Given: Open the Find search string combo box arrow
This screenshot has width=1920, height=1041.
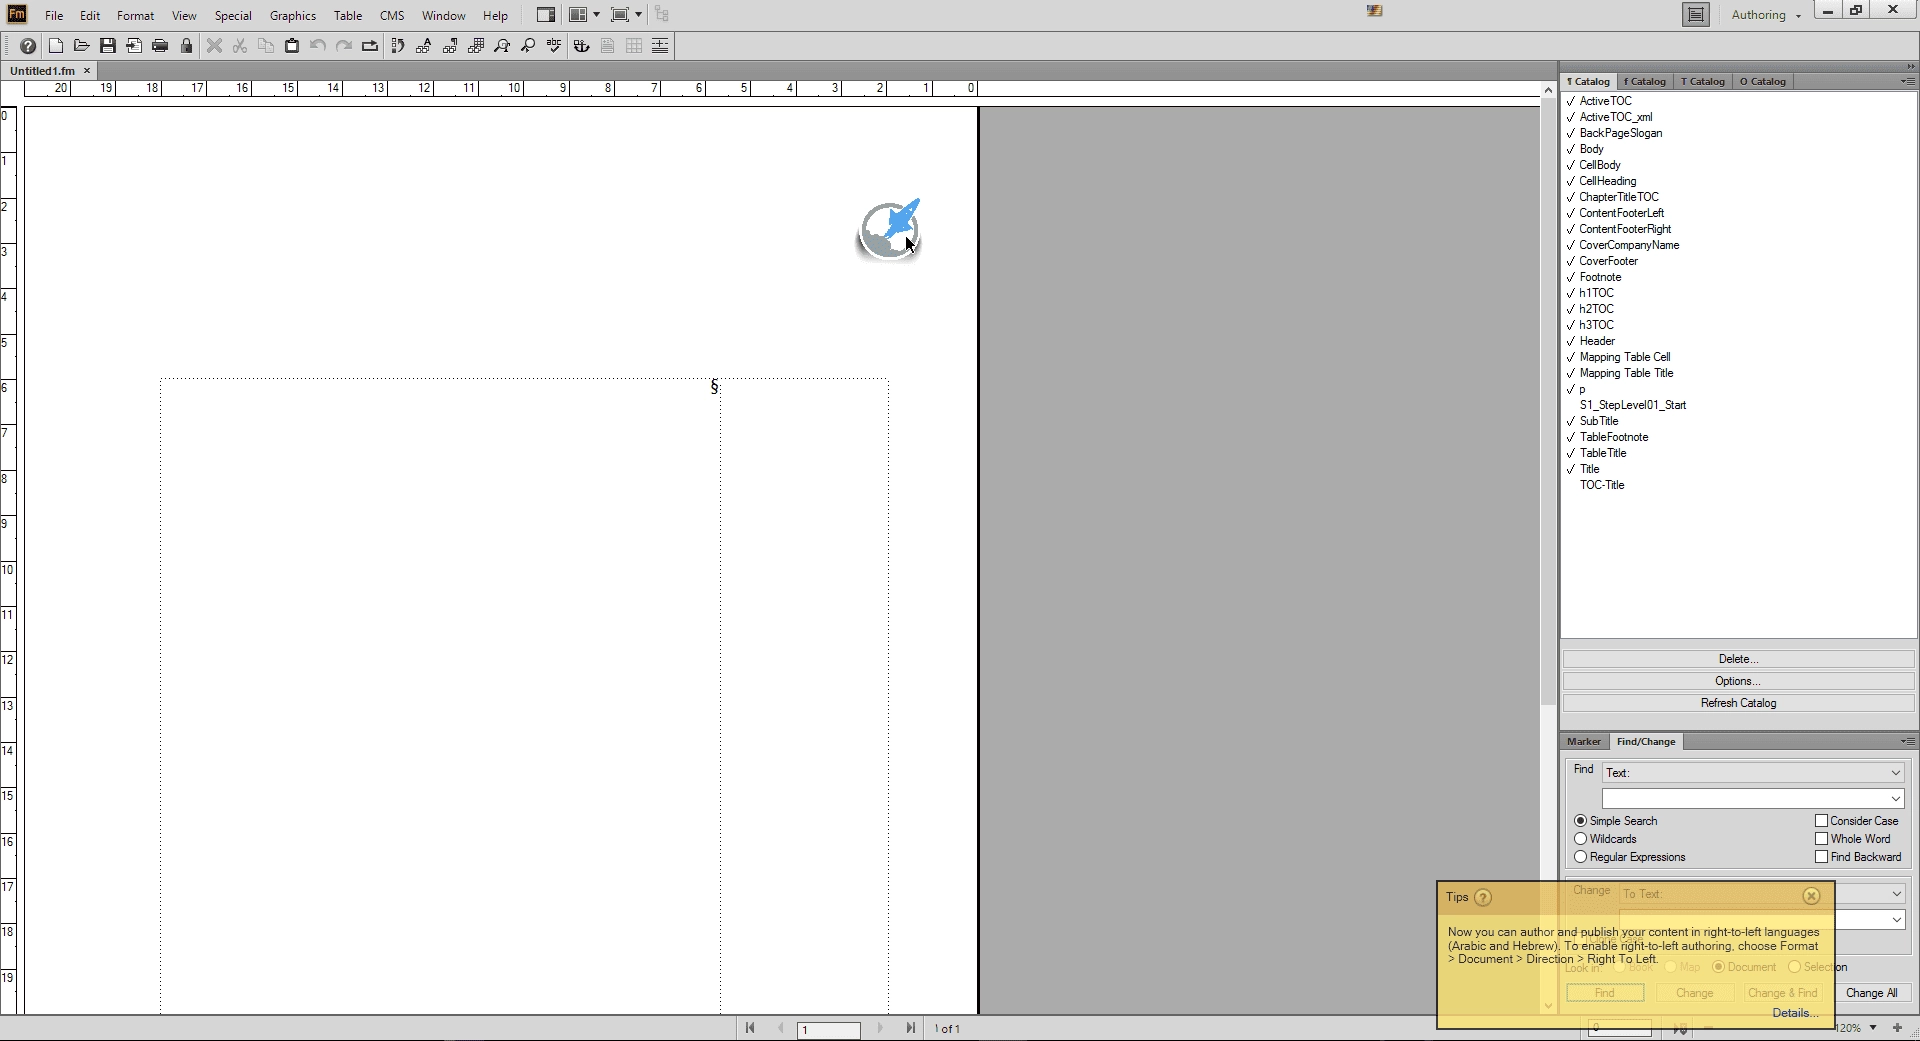Looking at the screenshot, I should point(1895,799).
